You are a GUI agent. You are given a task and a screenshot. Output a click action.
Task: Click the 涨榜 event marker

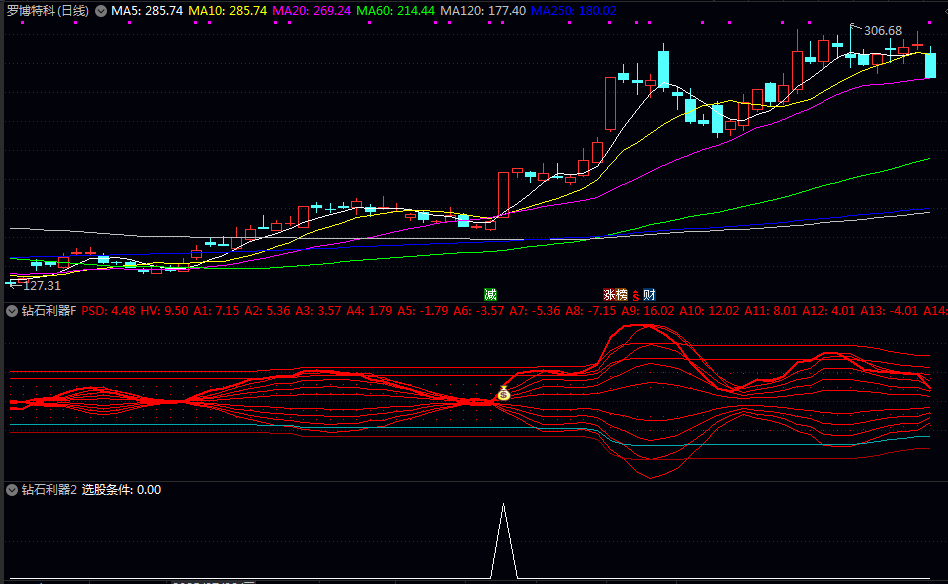coord(614,295)
